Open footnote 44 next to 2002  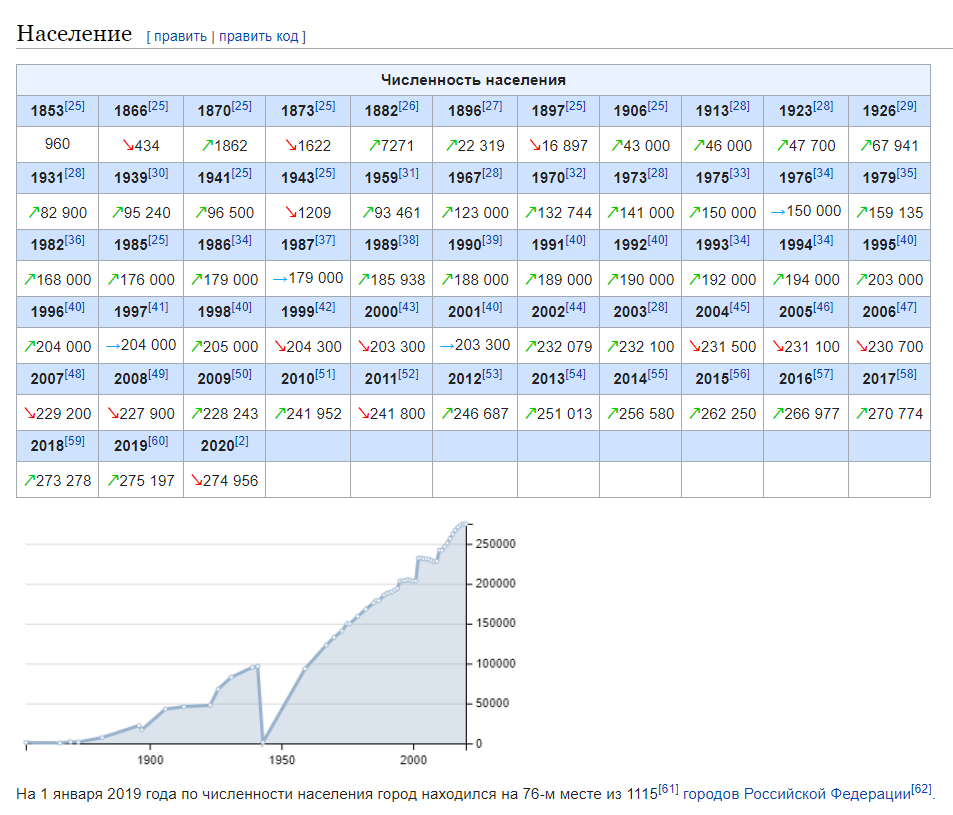576,306
